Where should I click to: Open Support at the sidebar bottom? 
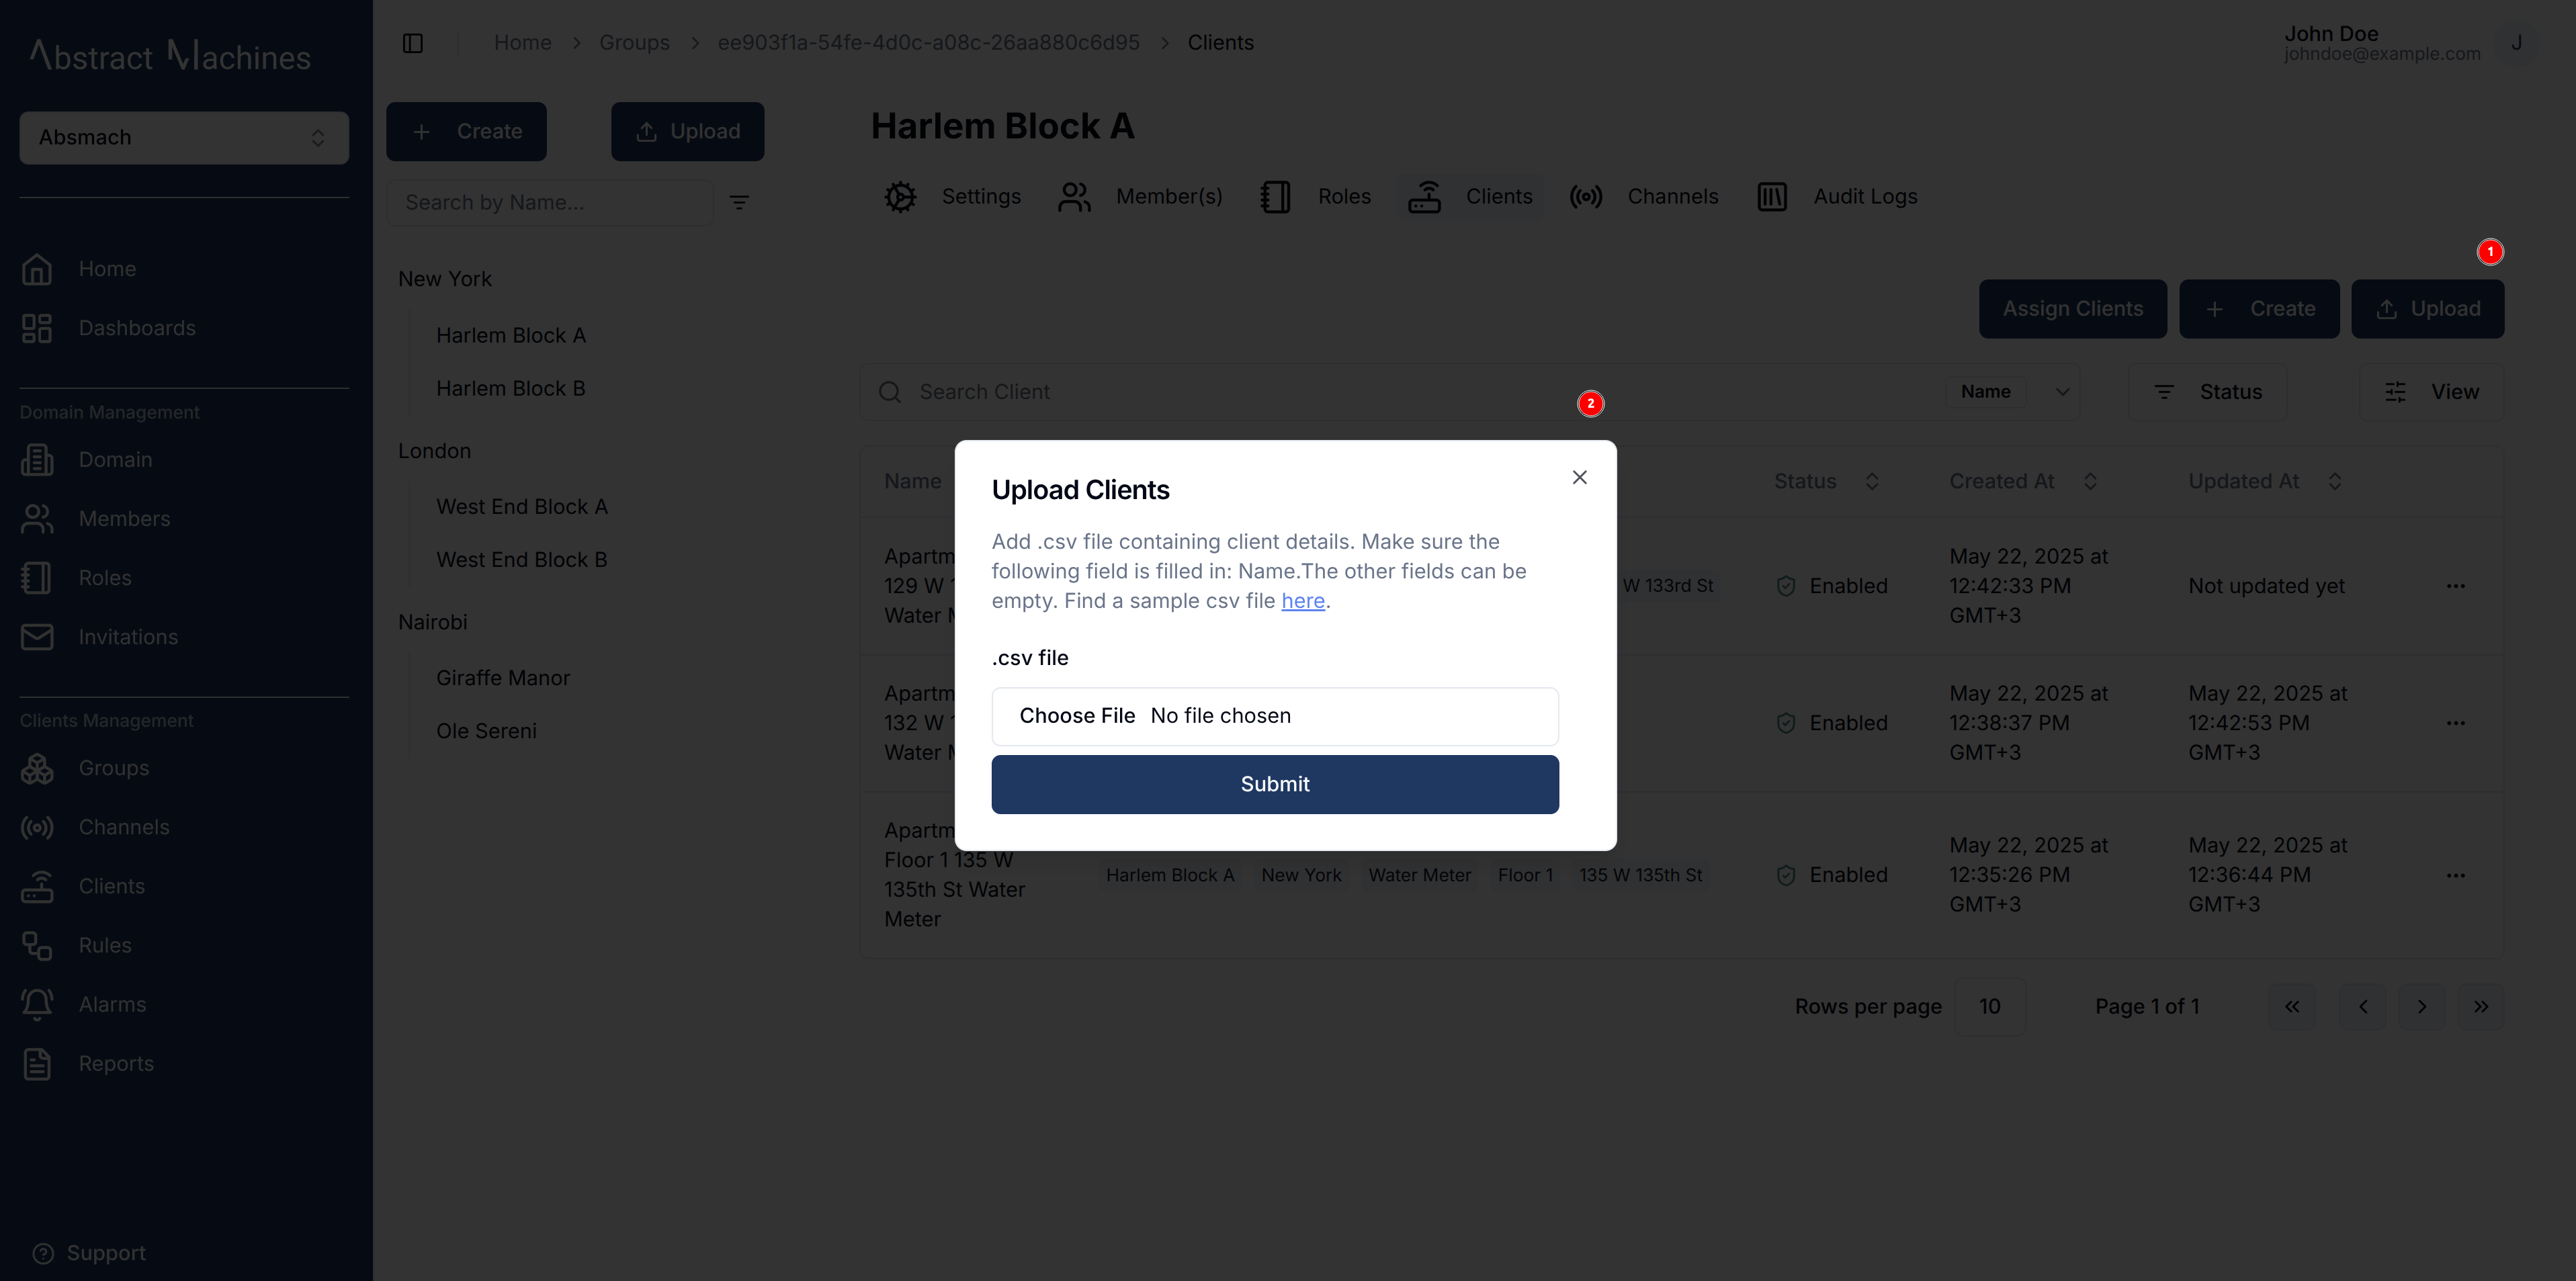89,1253
